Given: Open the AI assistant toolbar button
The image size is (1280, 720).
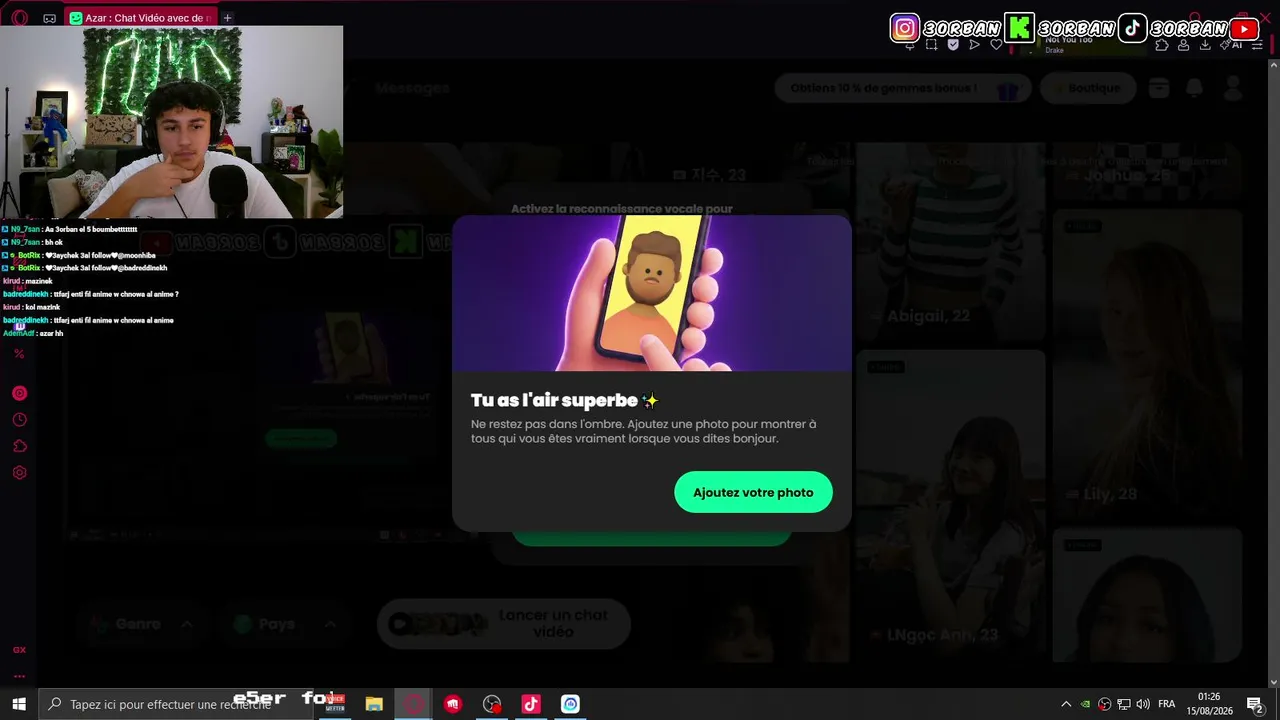Looking at the screenshot, I should (1233, 45).
